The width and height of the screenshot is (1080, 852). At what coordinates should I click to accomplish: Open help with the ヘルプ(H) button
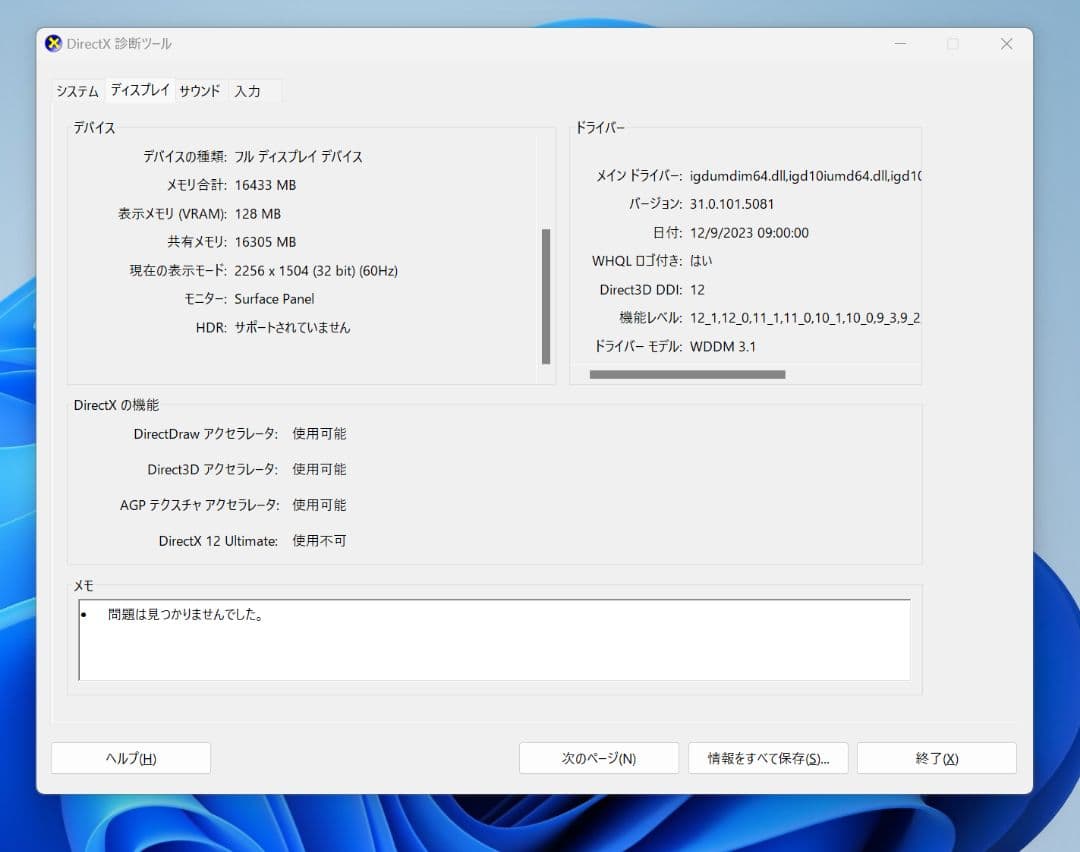tap(130, 758)
